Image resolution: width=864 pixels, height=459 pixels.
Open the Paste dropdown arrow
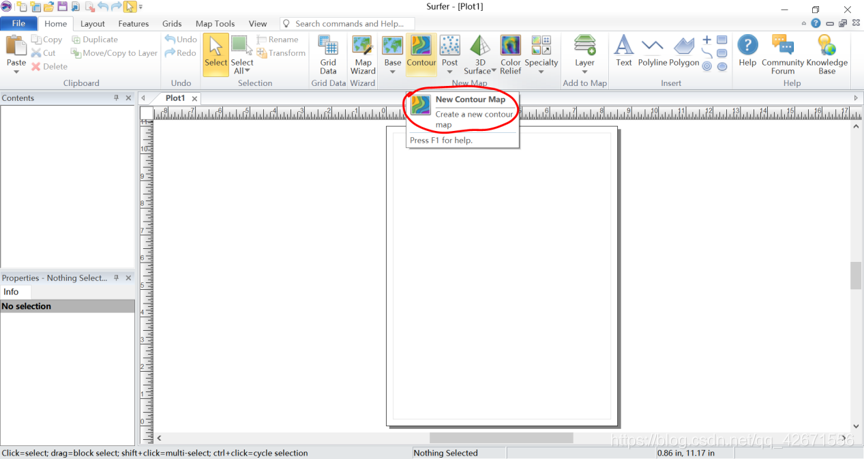(16, 72)
